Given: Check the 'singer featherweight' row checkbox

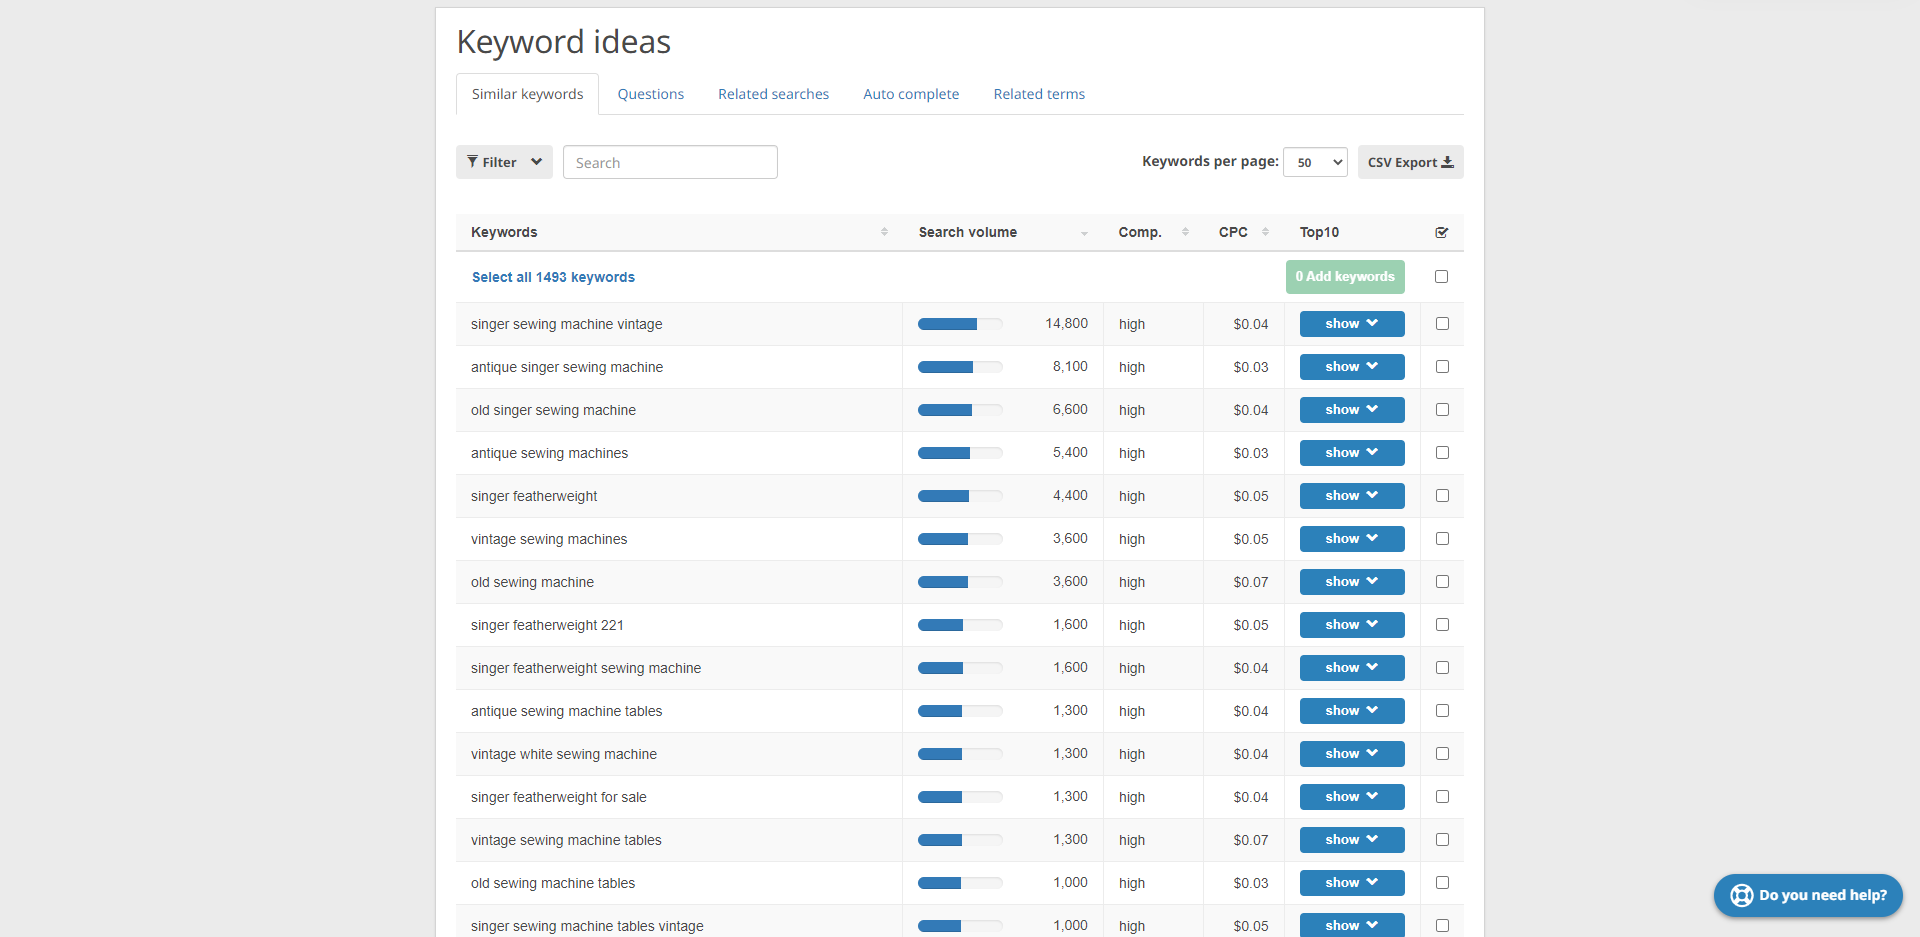Looking at the screenshot, I should coord(1441,495).
